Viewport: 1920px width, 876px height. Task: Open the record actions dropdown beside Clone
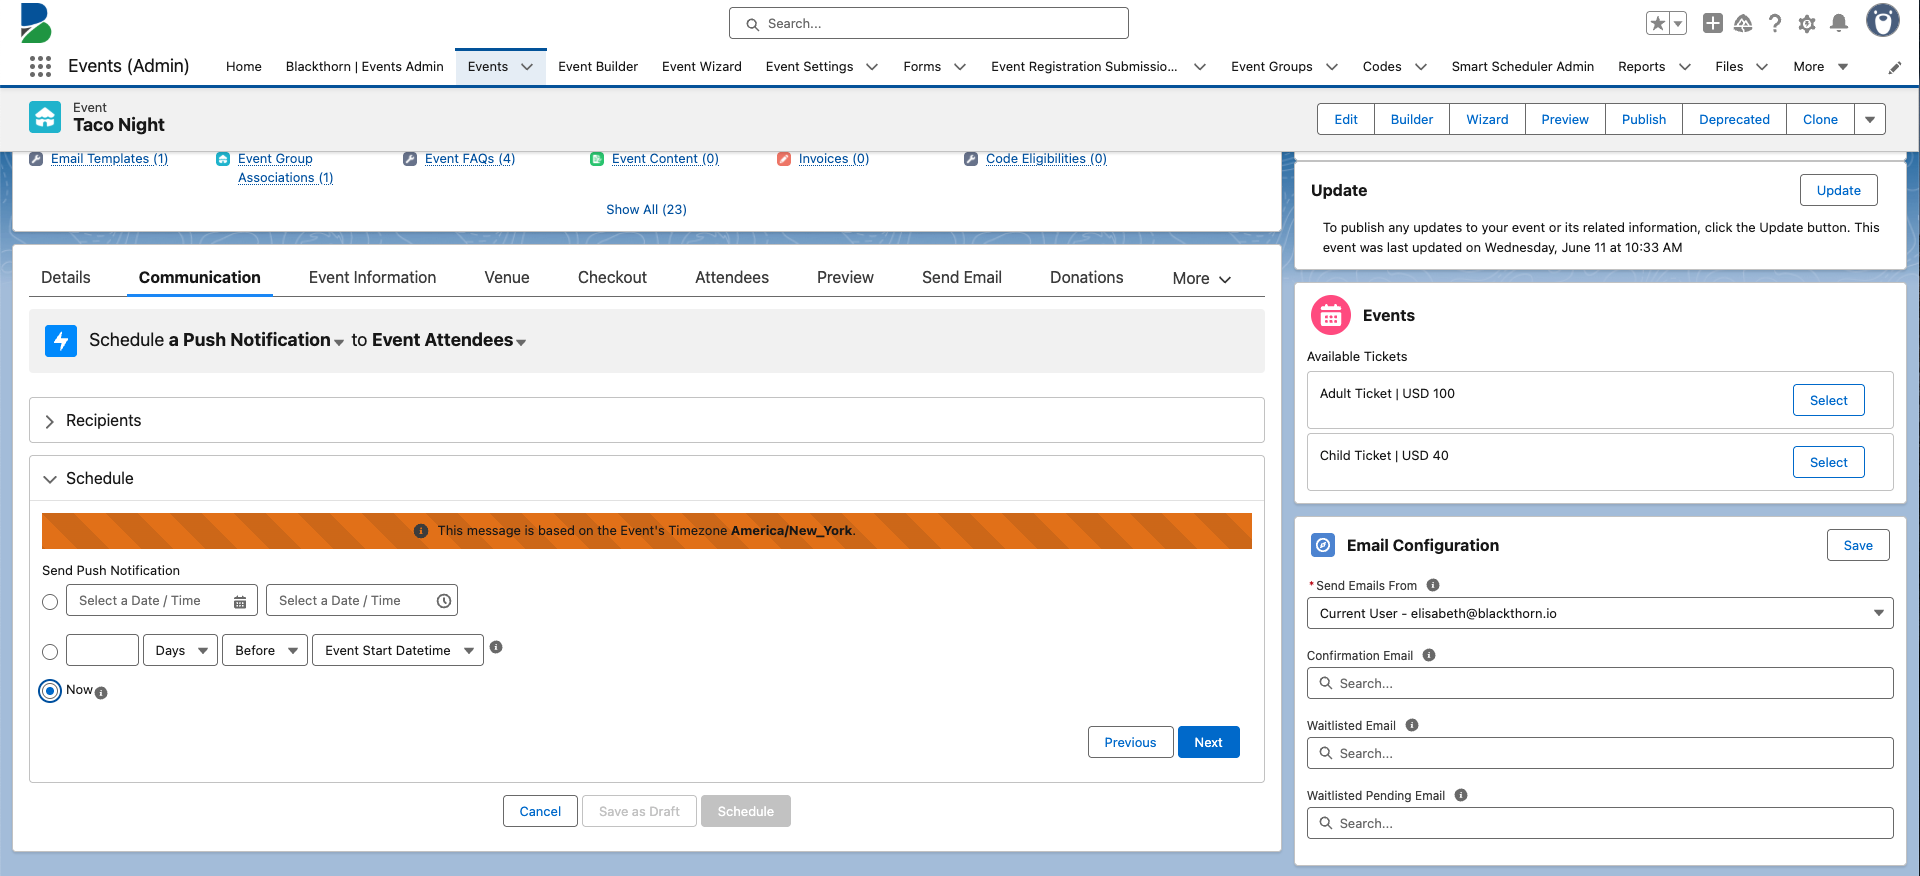coord(1870,119)
